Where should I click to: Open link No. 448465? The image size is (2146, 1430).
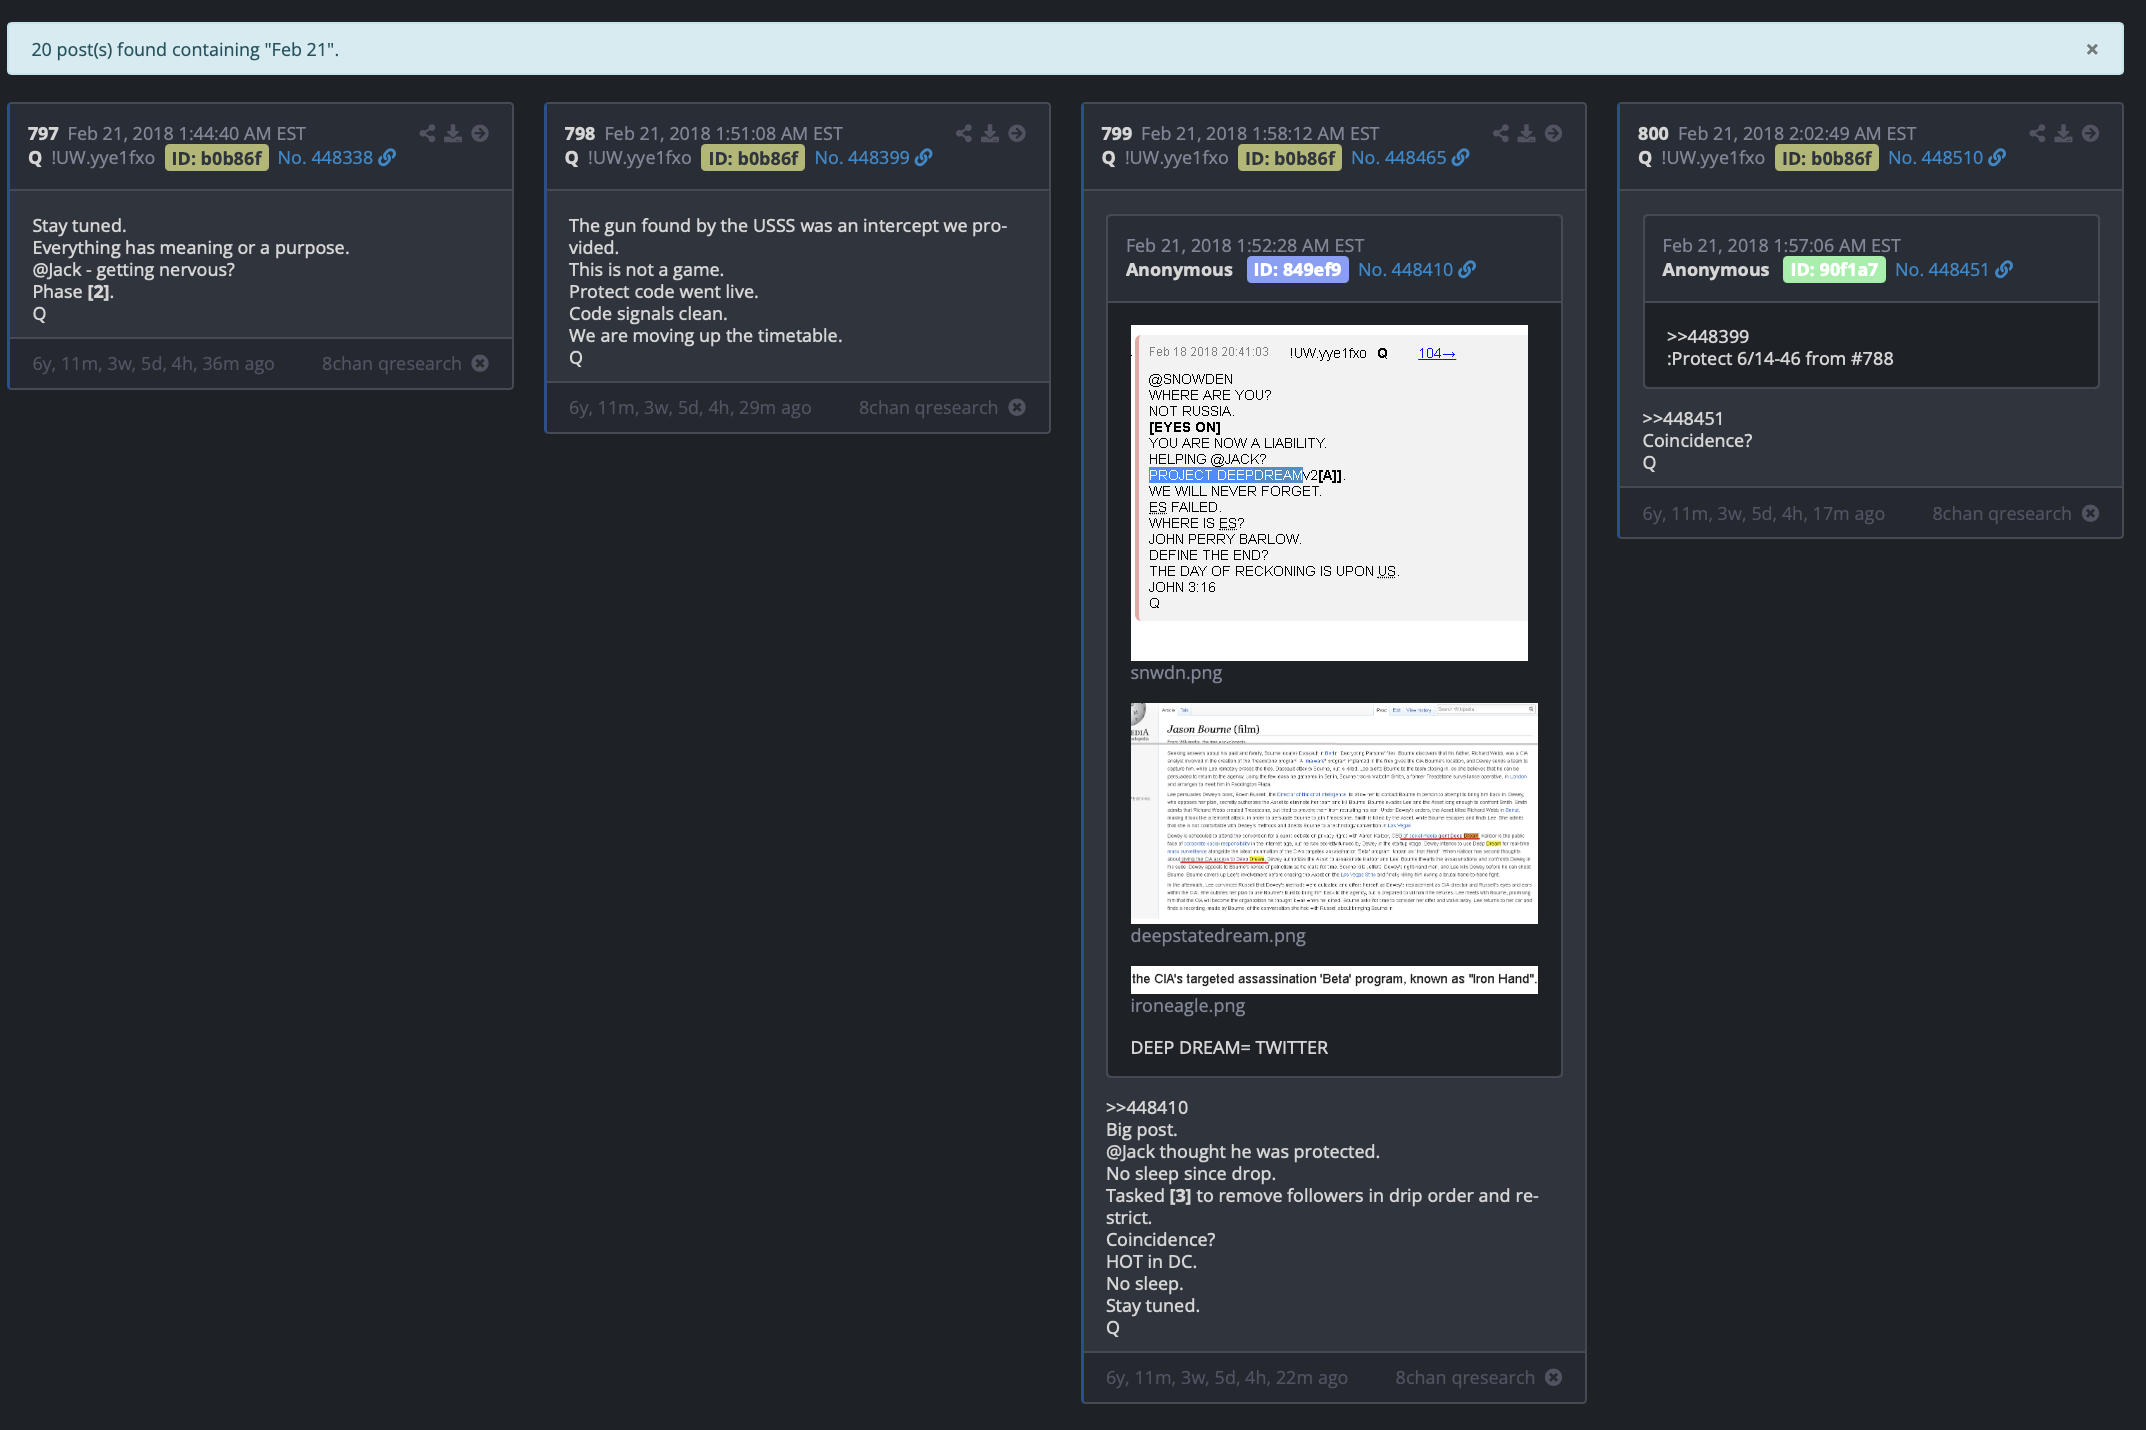pyautogui.click(x=1398, y=158)
